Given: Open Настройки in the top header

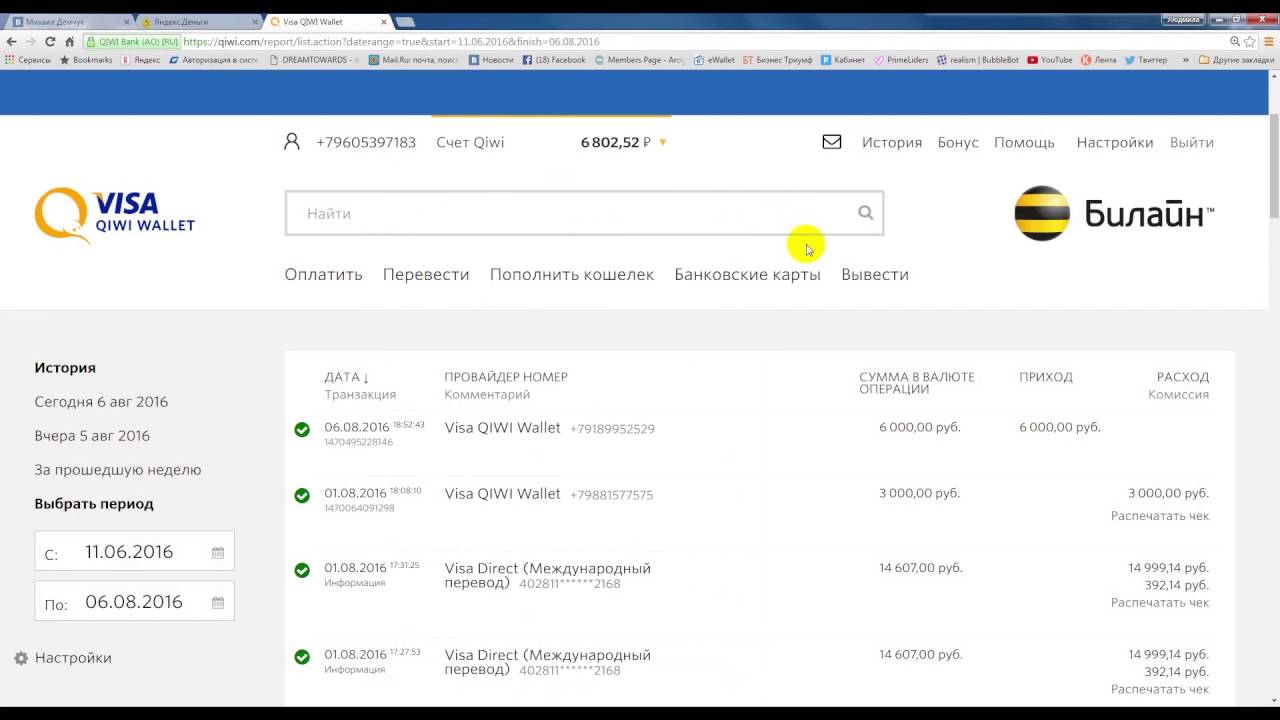Looking at the screenshot, I should click(x=1115, y=142).
